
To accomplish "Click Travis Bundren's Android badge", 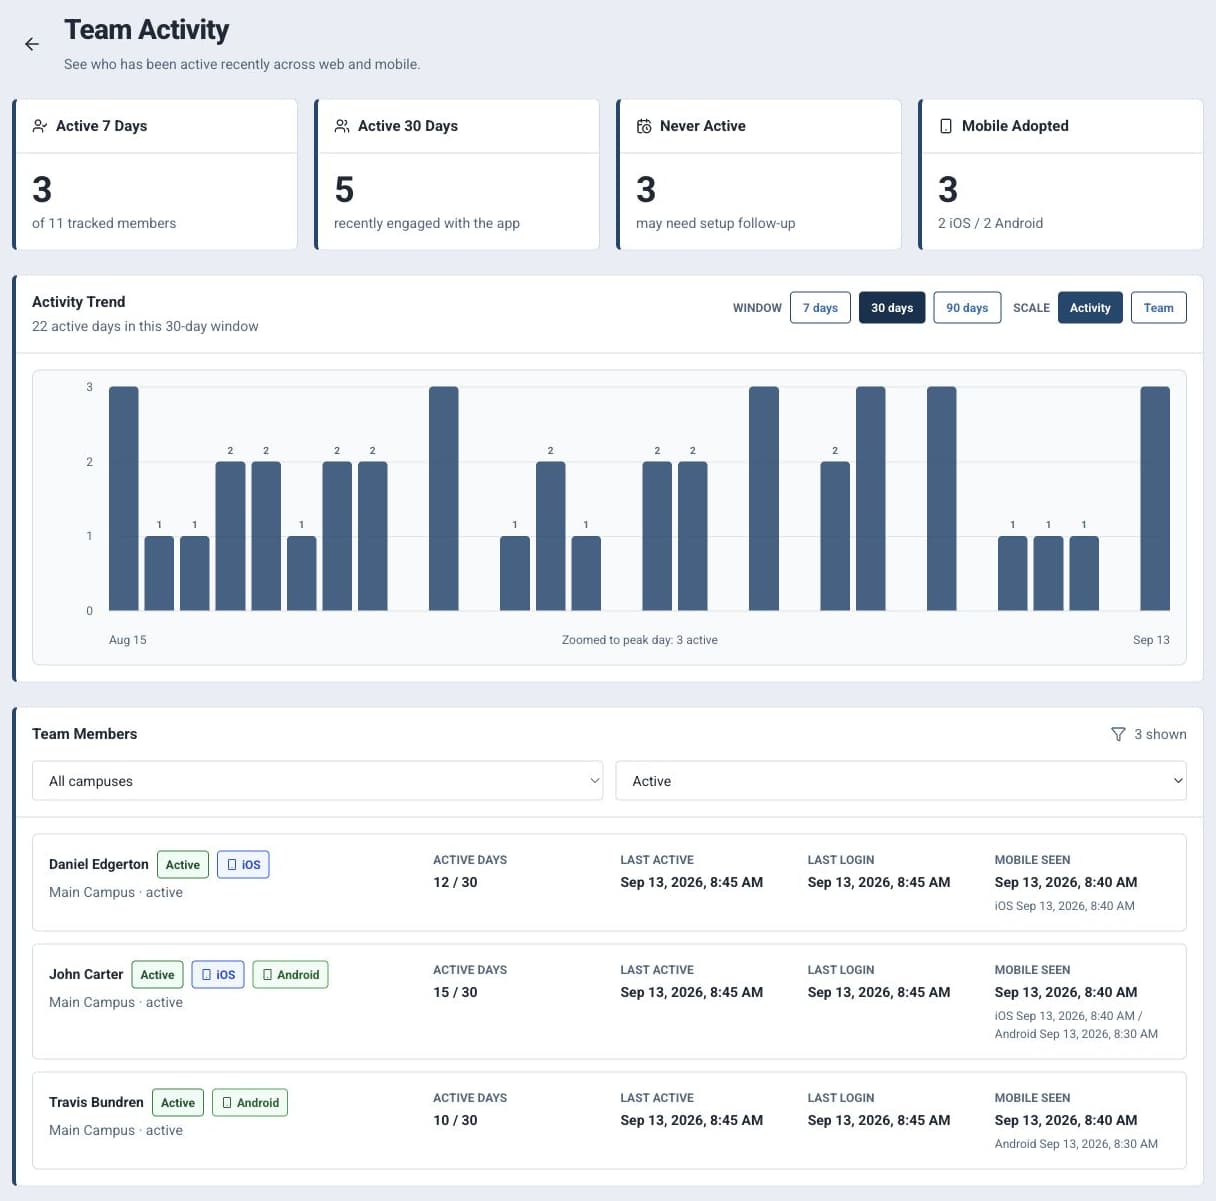I will tap(250, 1103).
